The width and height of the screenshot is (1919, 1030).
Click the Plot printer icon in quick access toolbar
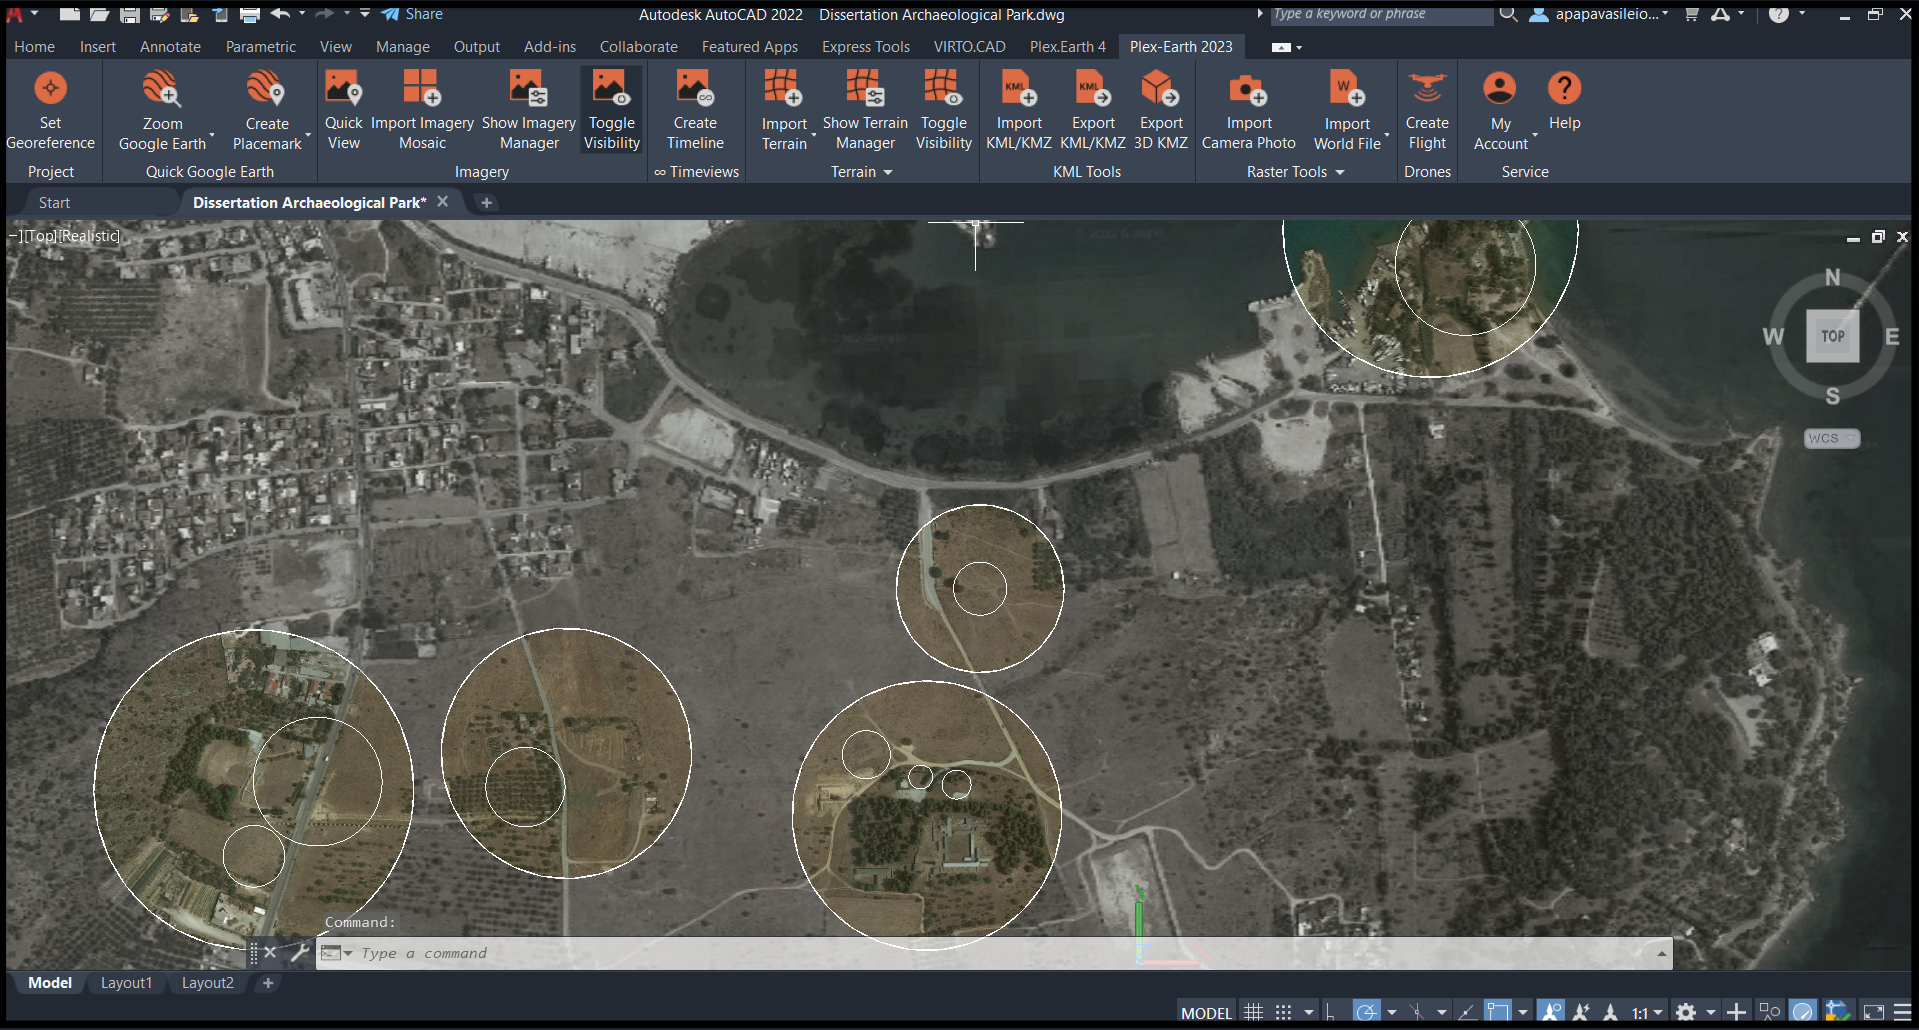250,14
